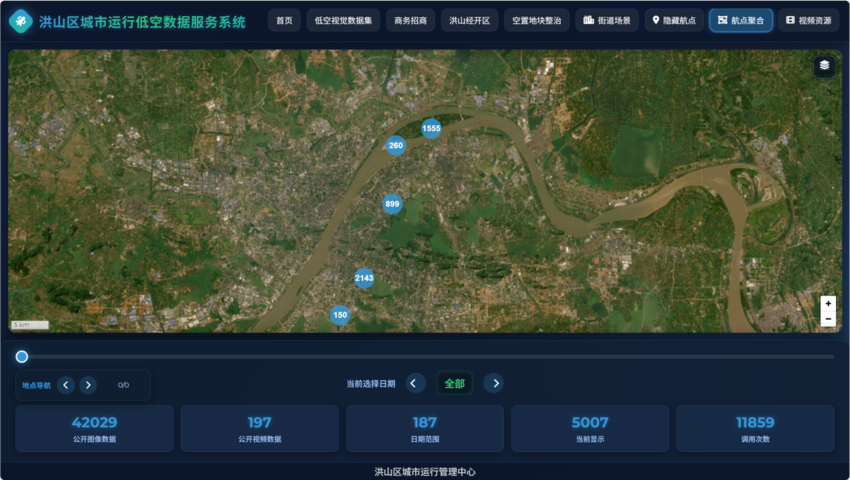This screenshot has height=480, width=850.
Task: Zoom in on the map
Action: (827, 303)
